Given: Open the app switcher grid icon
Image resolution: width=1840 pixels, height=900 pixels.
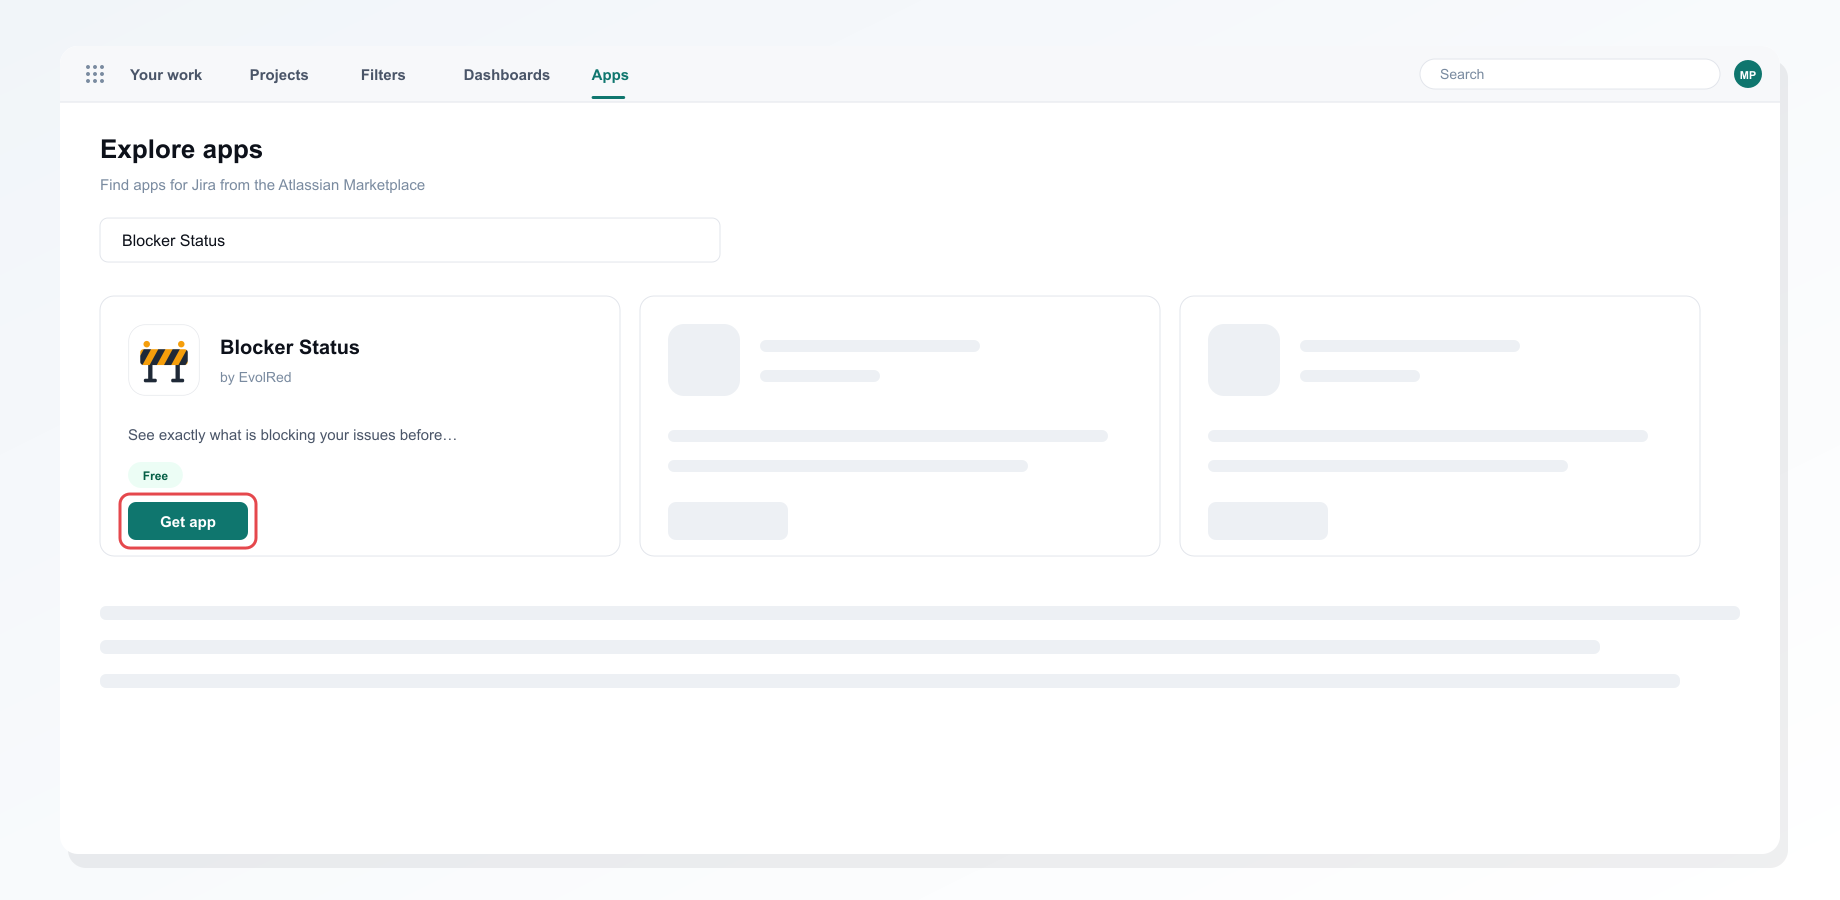Looking at the screenshot, I should pyautogui.click(x=95, y=74).
